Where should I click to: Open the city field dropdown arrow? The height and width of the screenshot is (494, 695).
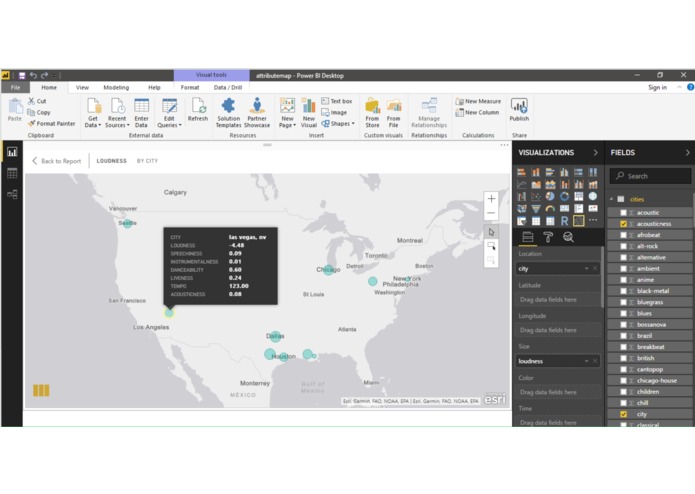coord(586,268)
